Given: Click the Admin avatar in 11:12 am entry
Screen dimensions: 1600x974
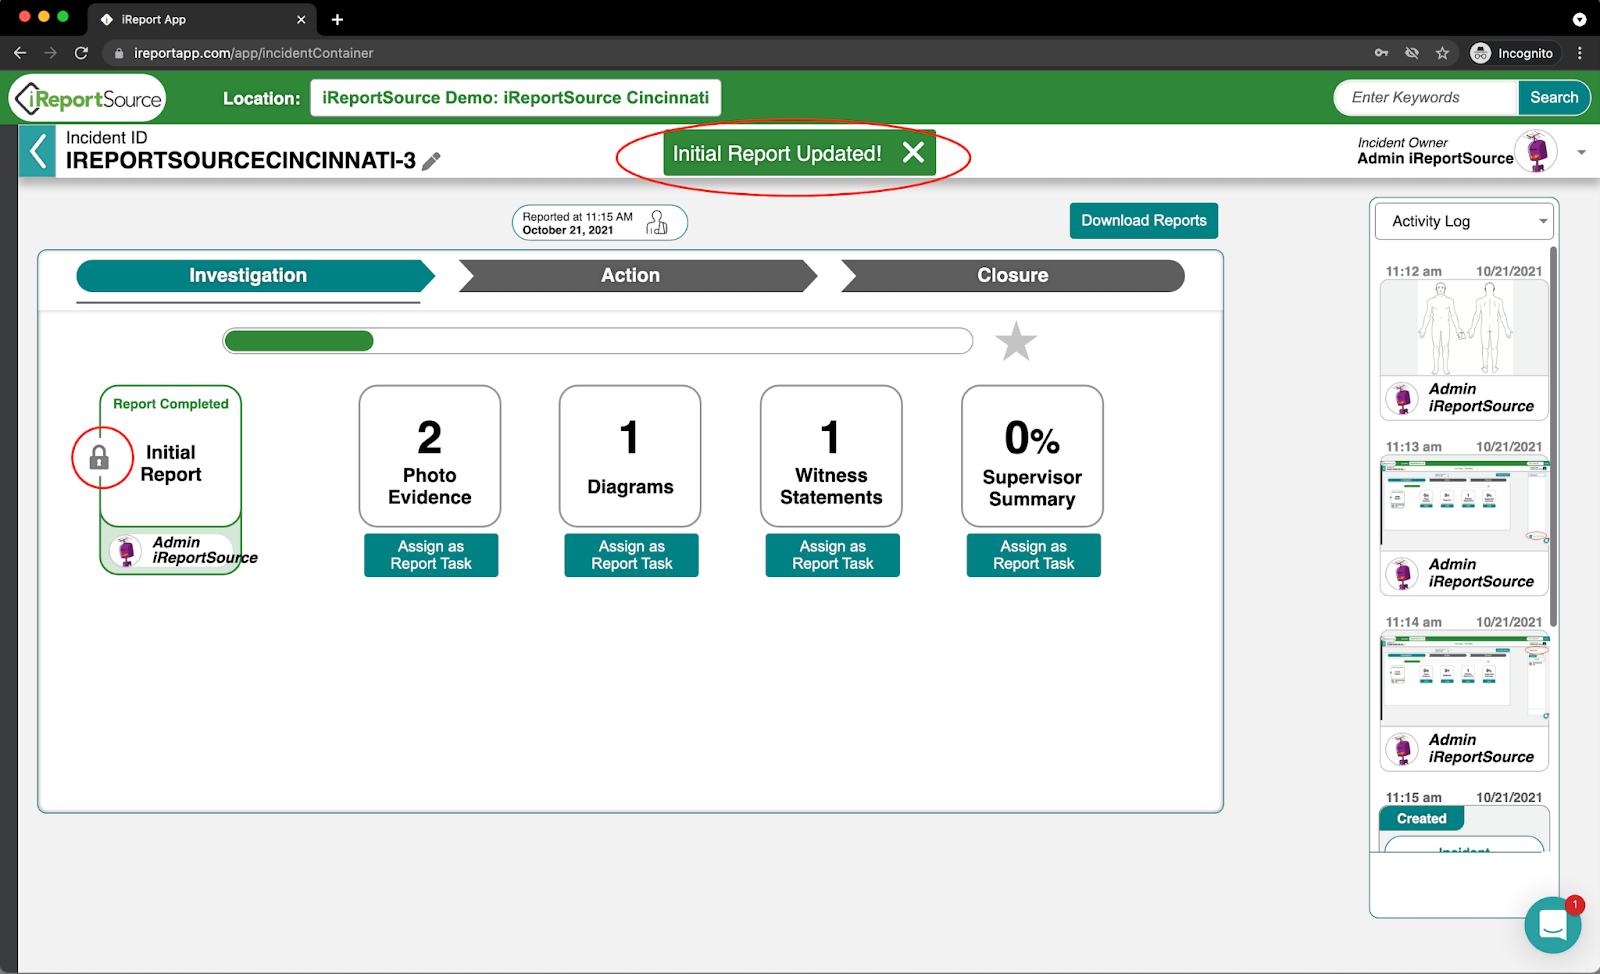Looking at the screenshot, I should coord(1402,398).
